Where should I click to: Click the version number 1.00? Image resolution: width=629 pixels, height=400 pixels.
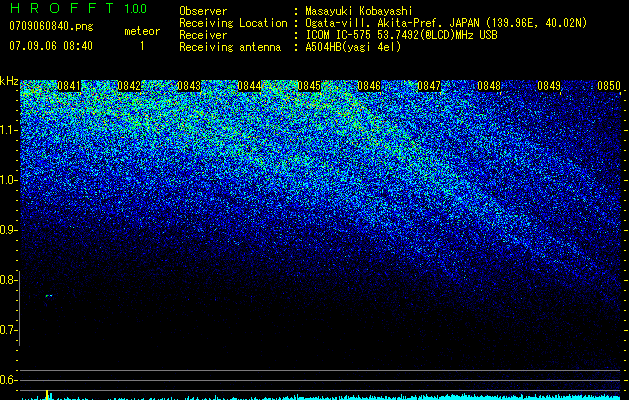point(136,8)
